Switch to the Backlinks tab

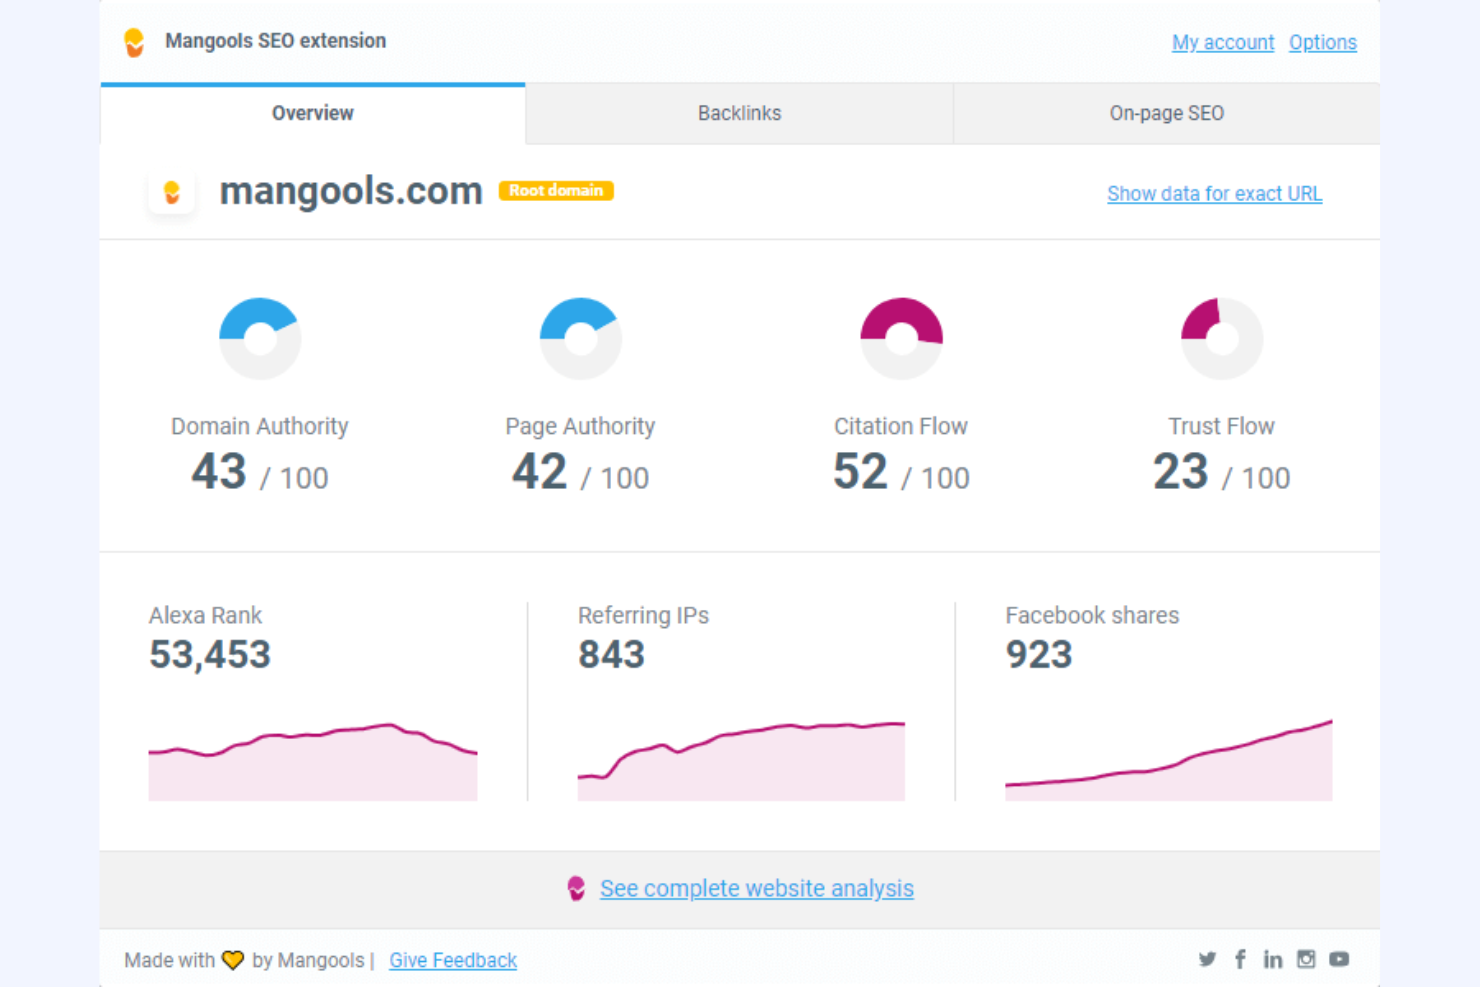[x=739, y=113]
